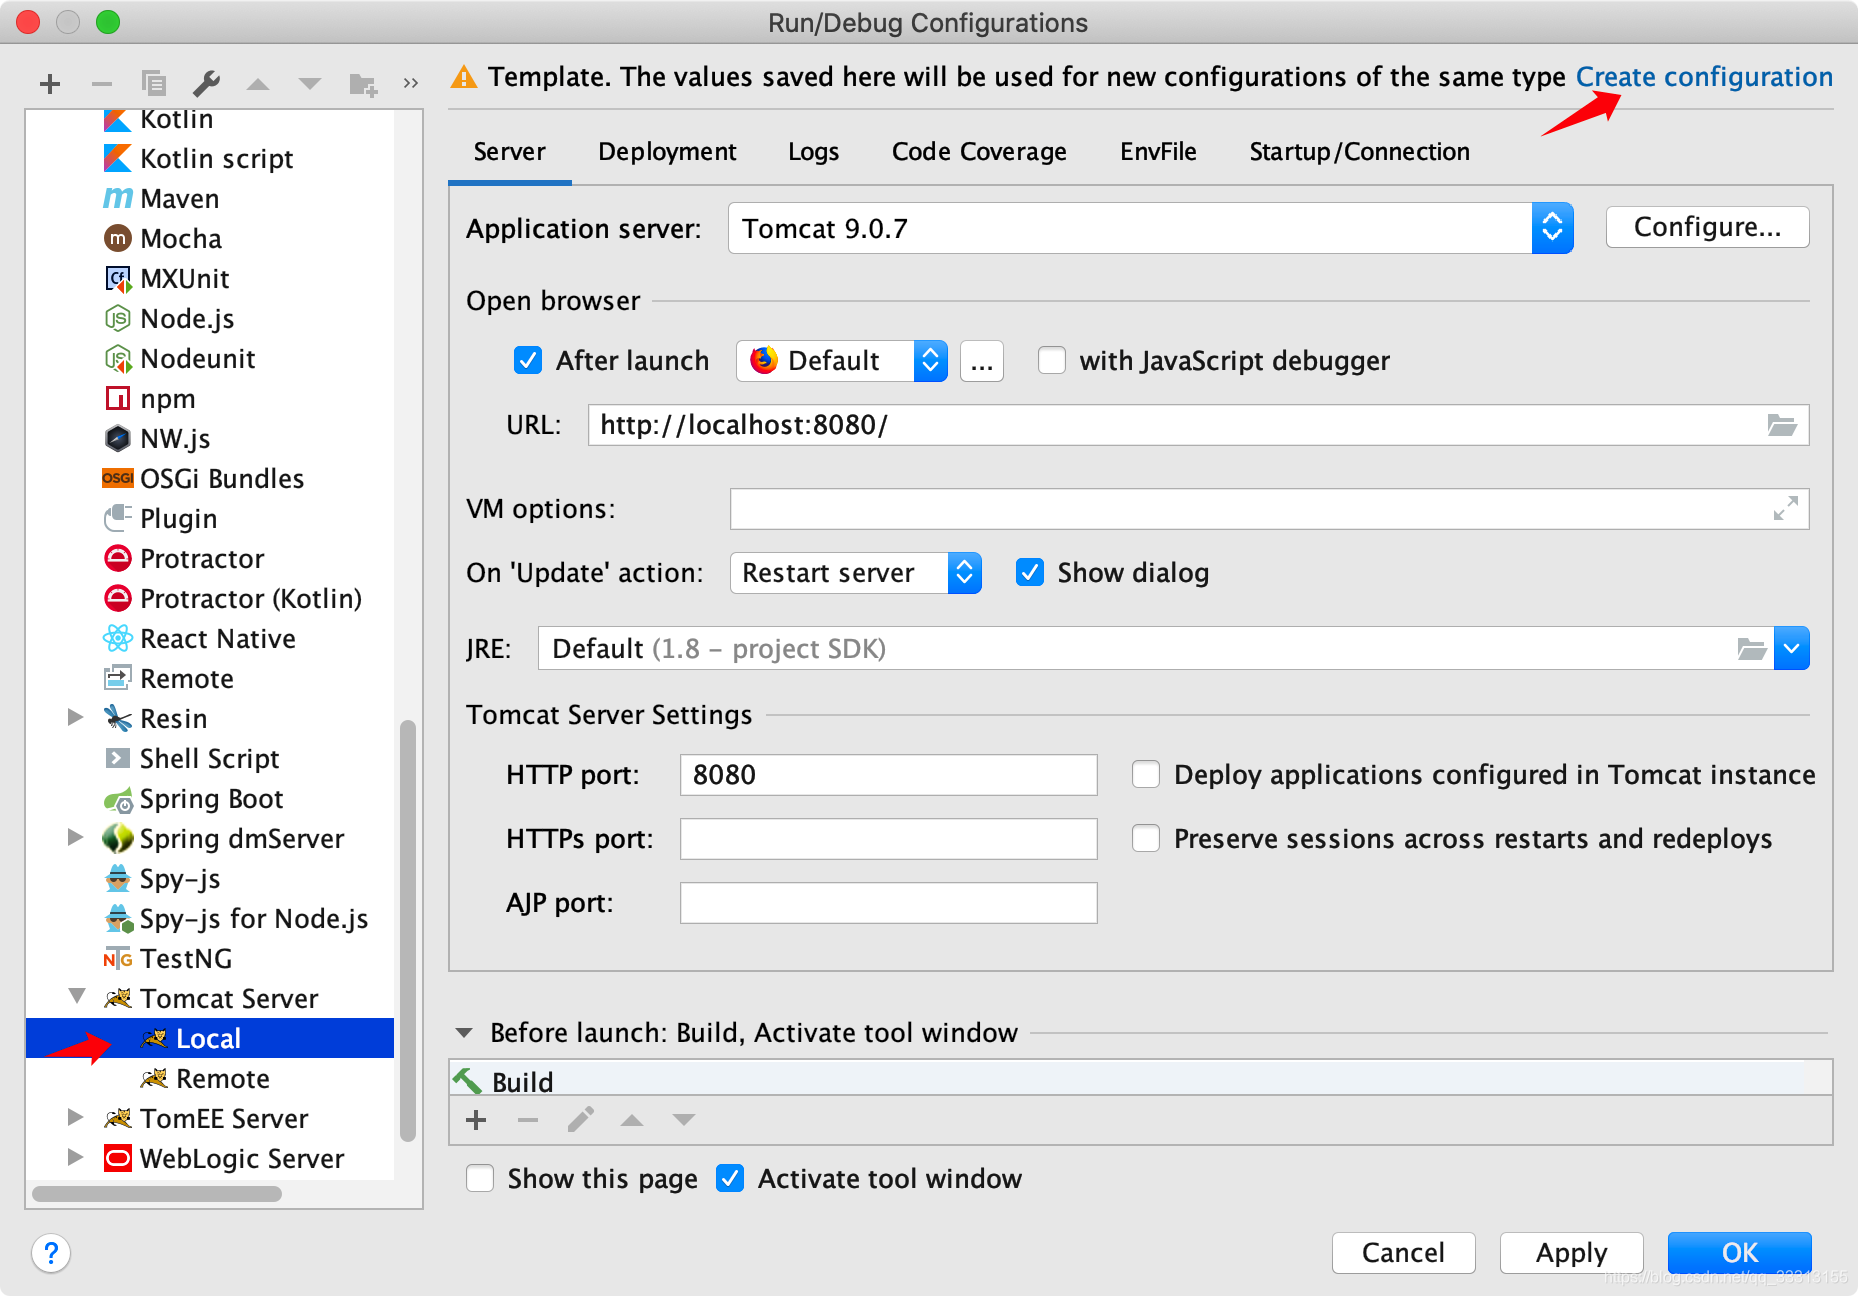The height and width of the screenshot is (1296, 1858).
Task: Expand the Spring dmServer tree node
Action: click(x=75, y=837)
